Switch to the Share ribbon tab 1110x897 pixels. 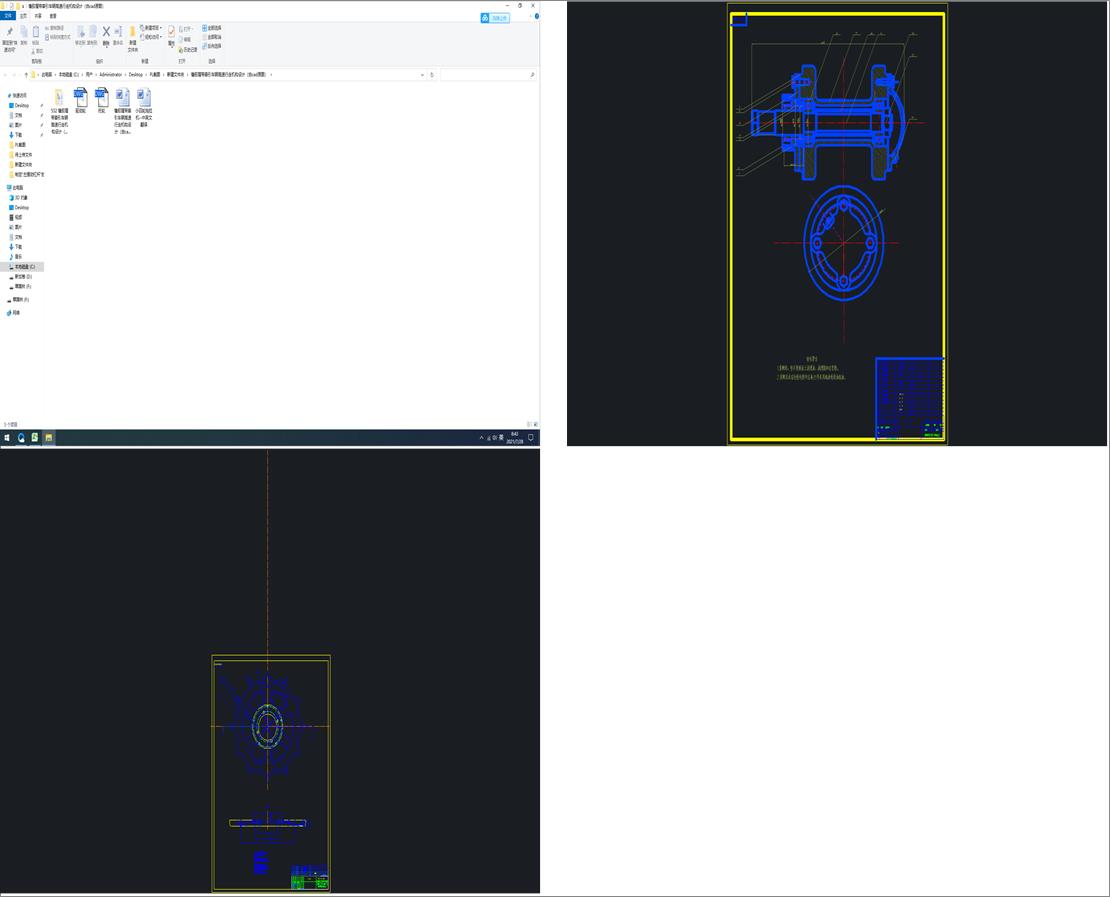38,16
